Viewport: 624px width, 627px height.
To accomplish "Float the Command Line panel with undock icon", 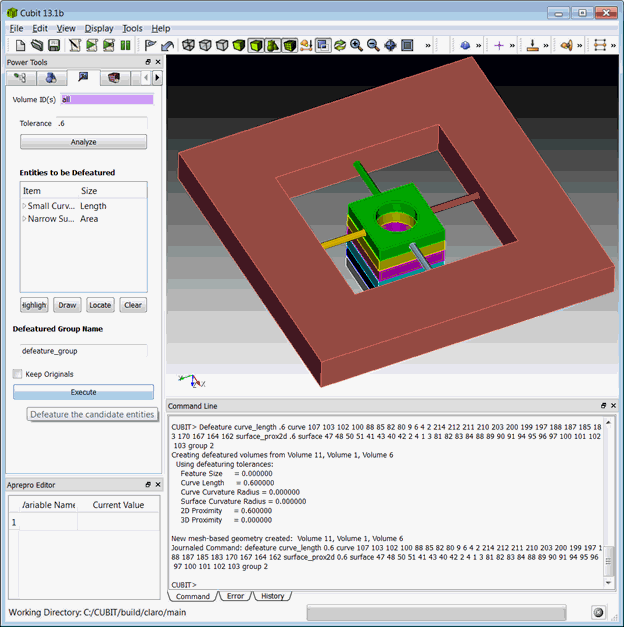I will (603, 406).
